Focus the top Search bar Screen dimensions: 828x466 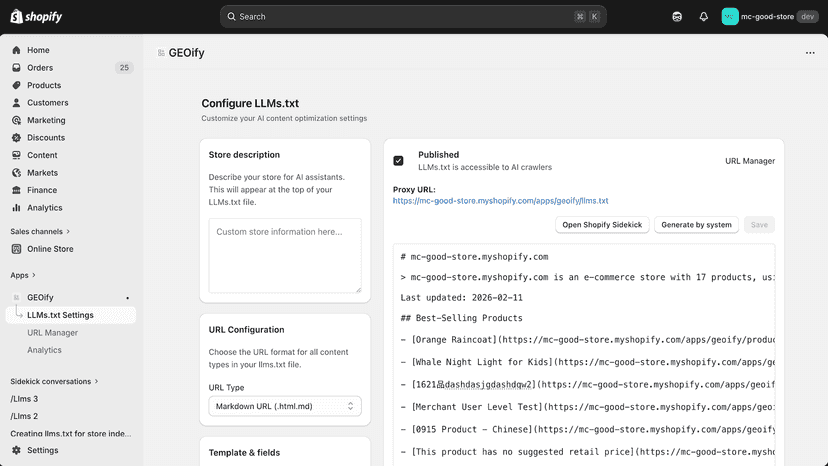(413, 17)
